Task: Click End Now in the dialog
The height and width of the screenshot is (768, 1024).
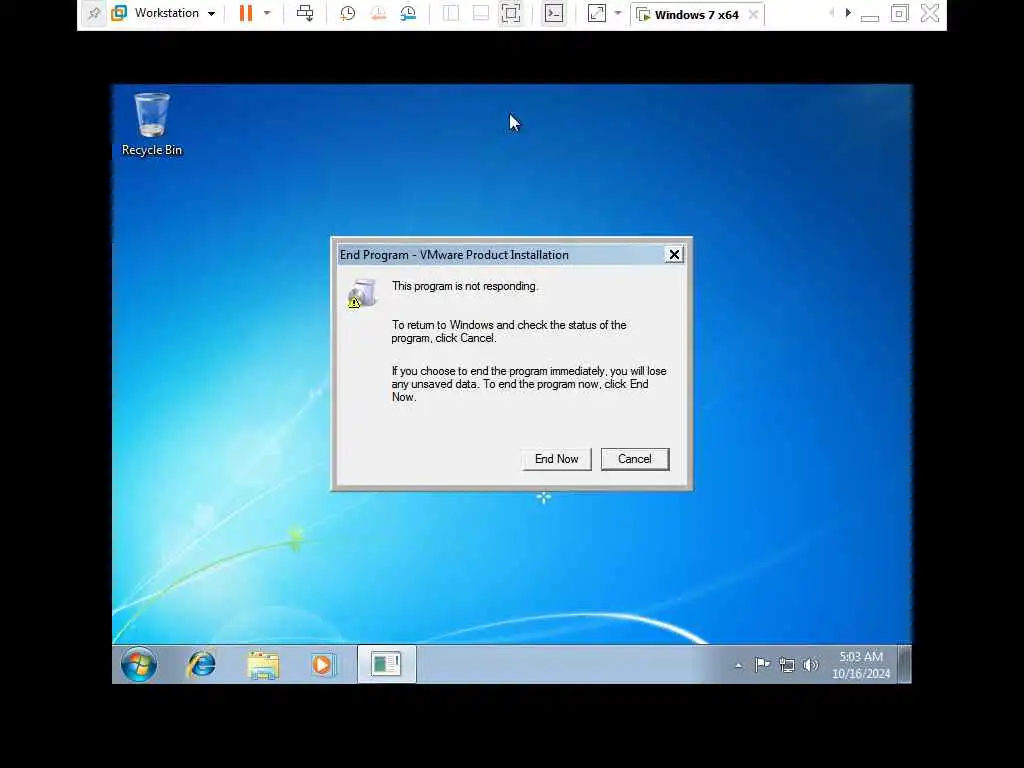Action: (556, 459)
